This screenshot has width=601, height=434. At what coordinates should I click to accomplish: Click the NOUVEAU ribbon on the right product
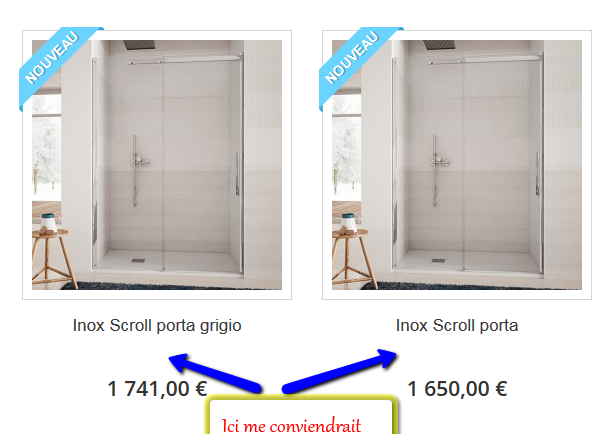354,59
